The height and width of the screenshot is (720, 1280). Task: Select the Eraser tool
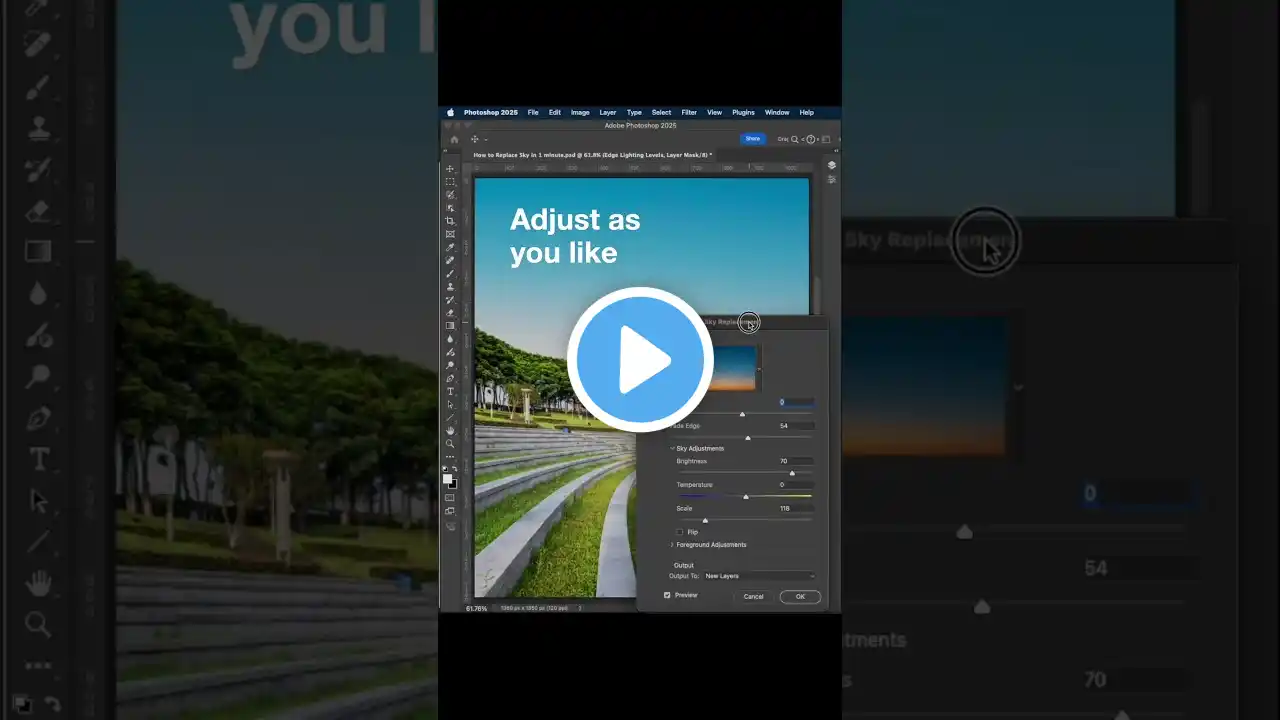(450, 312)
